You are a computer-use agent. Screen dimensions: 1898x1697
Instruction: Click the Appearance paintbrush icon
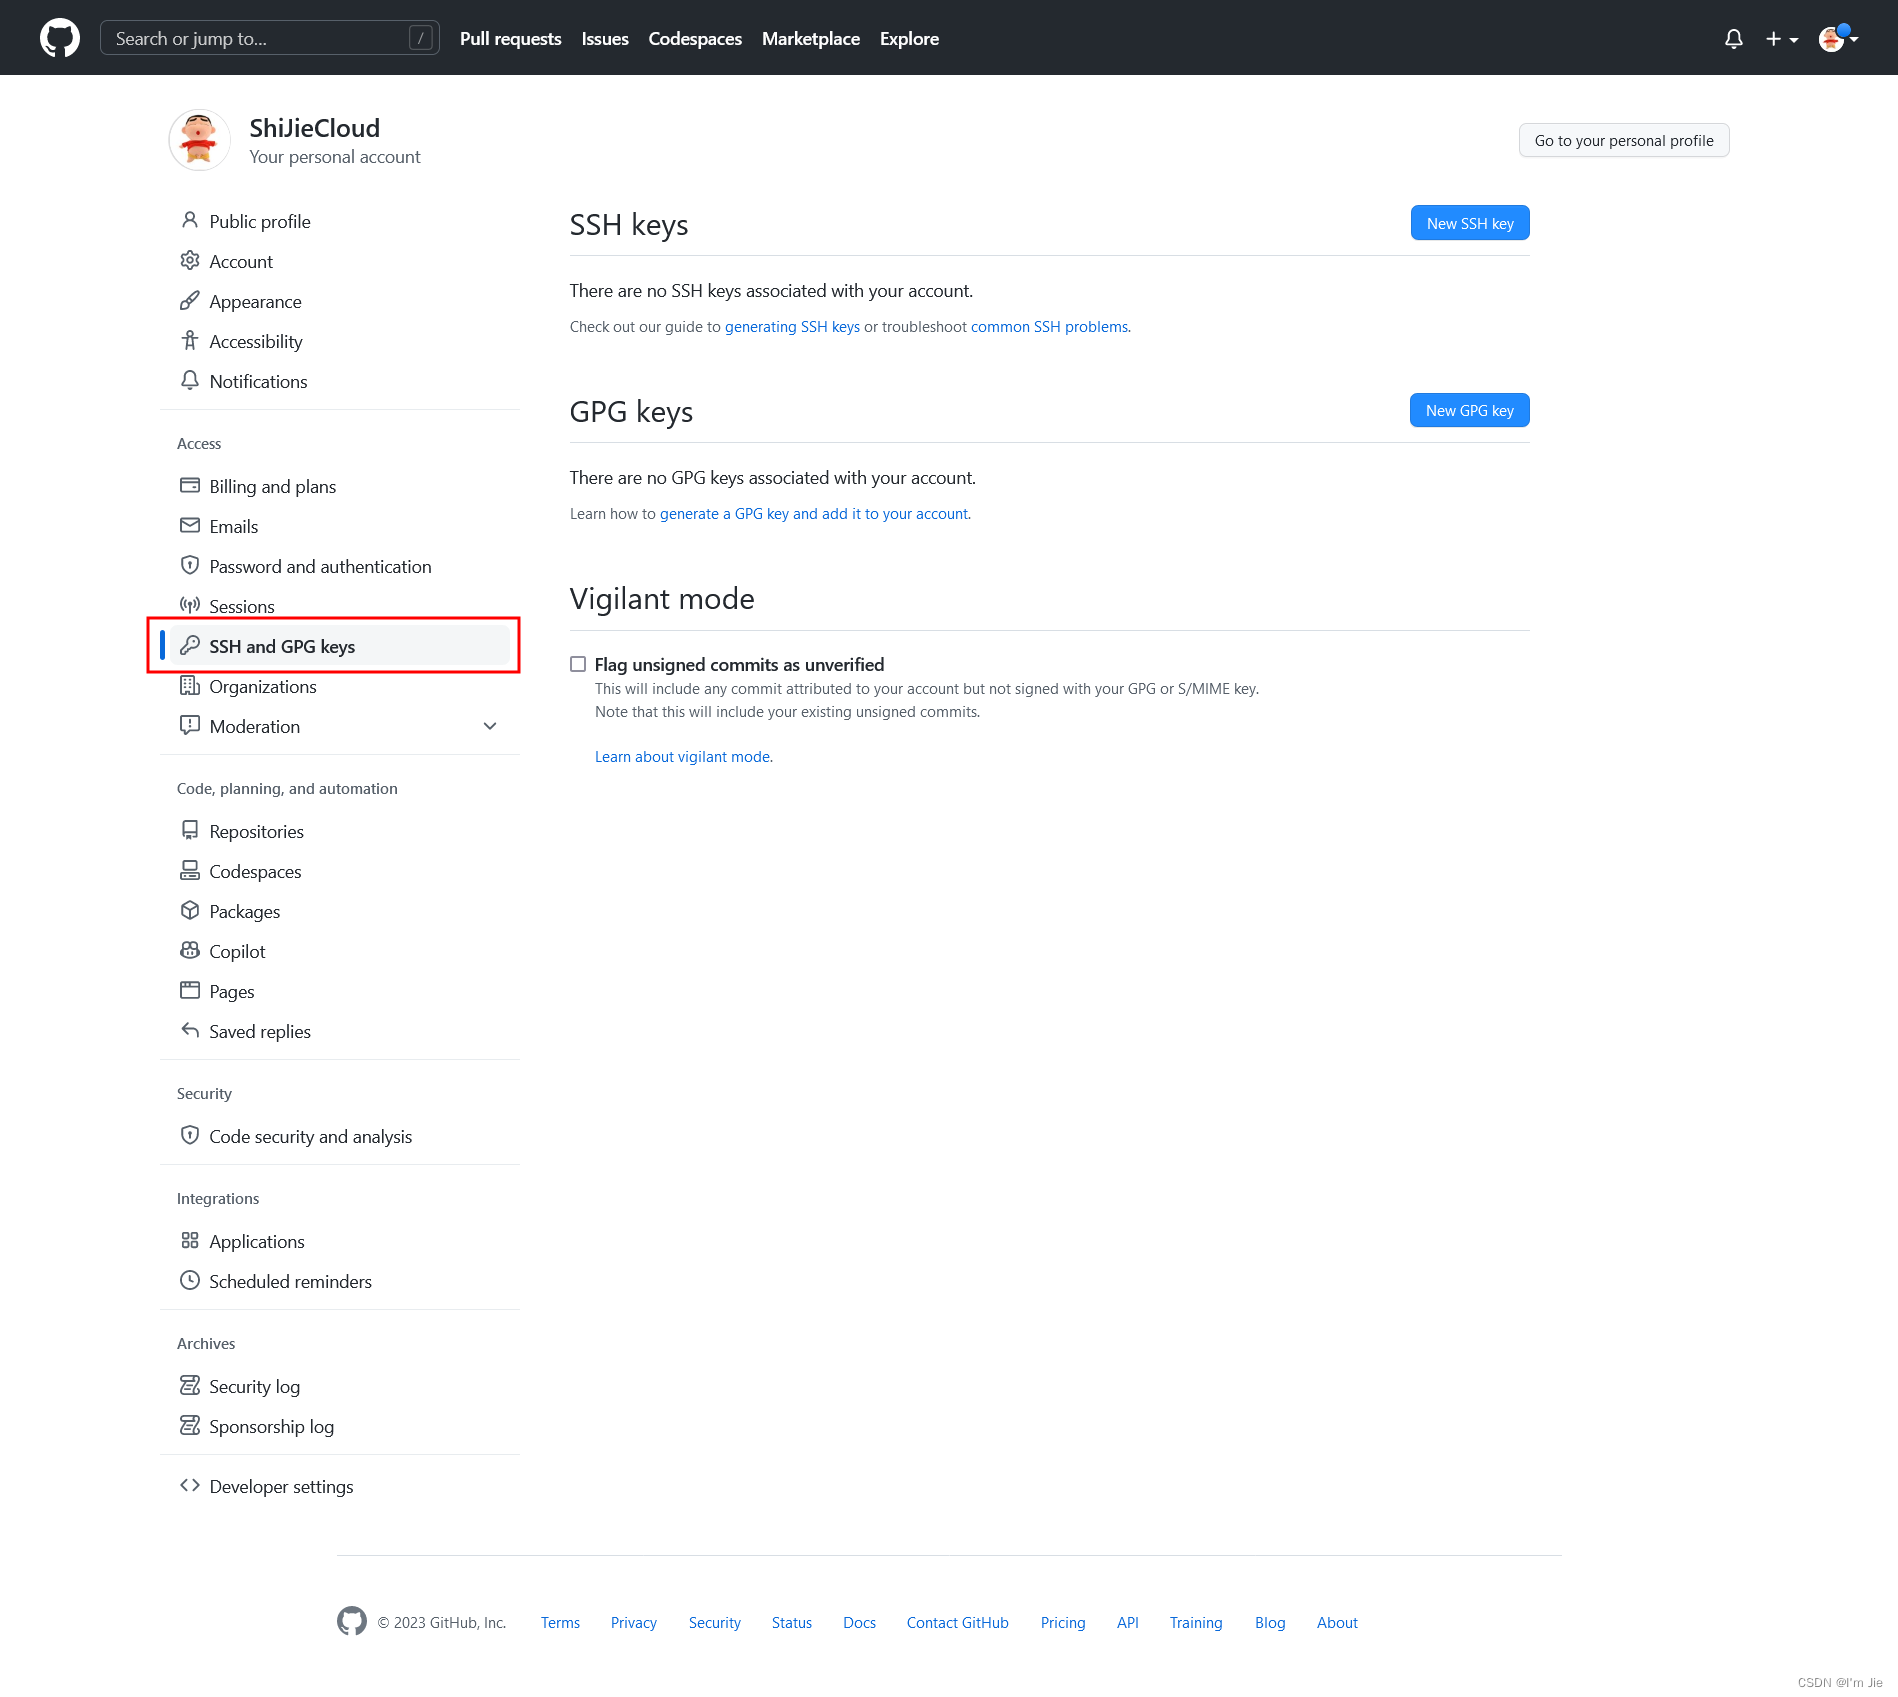pos(190,300)
